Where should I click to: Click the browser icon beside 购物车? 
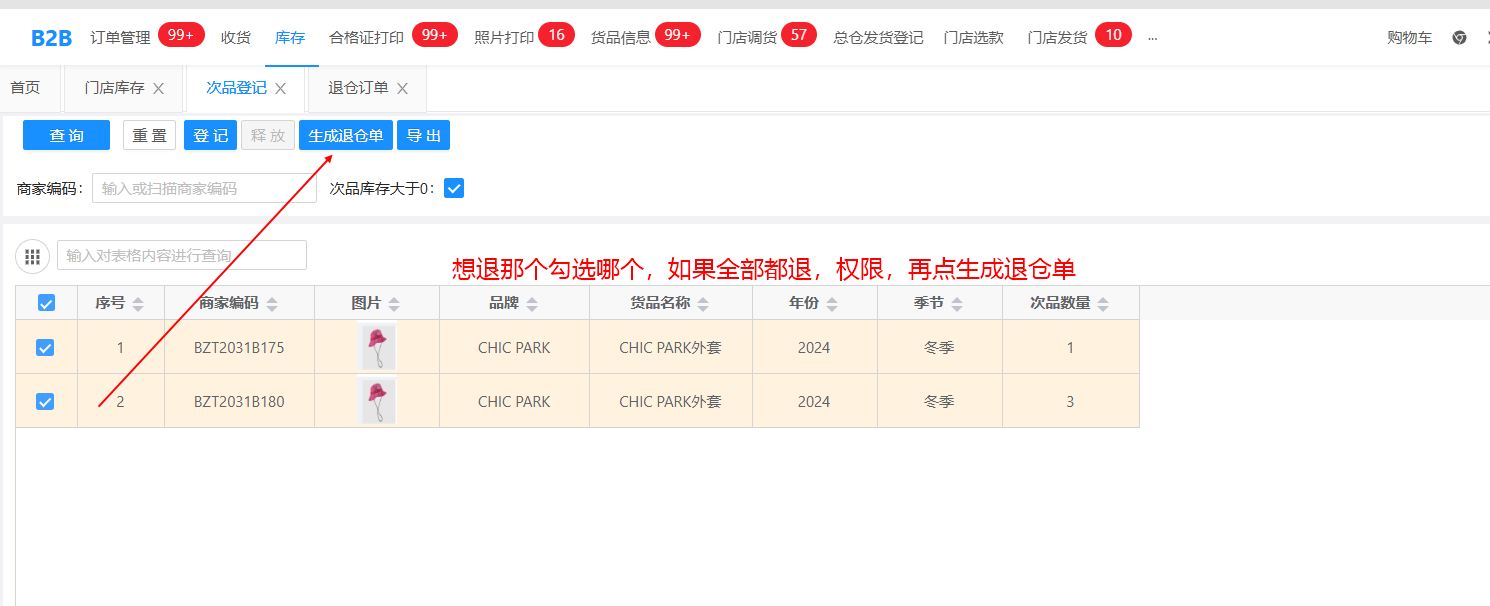(x=1459, y=38)
